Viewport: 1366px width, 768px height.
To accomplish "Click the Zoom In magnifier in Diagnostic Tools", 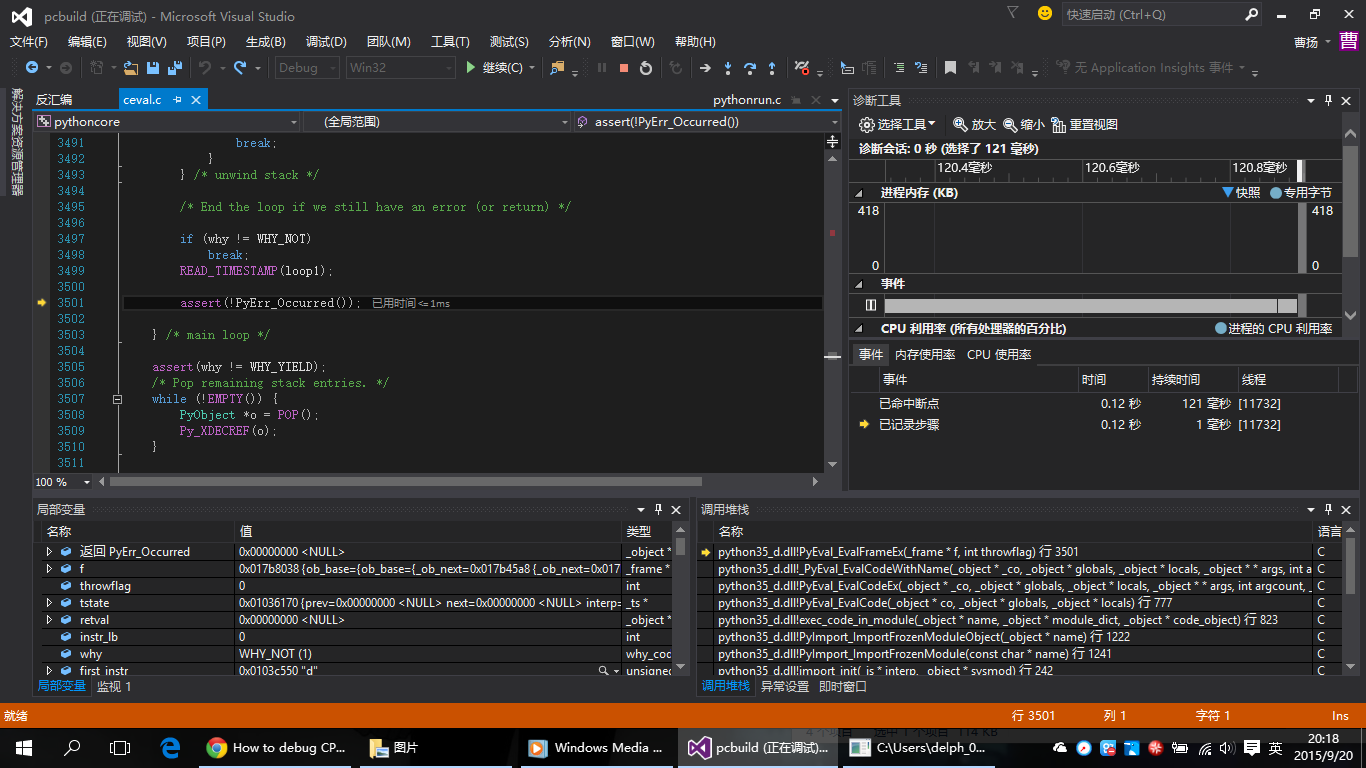I will [960, 125].
